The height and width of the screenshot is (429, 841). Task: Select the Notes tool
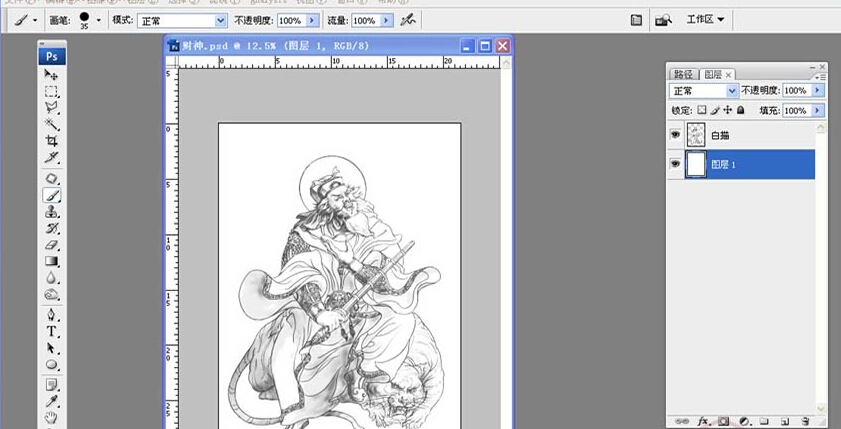[51, 384]
